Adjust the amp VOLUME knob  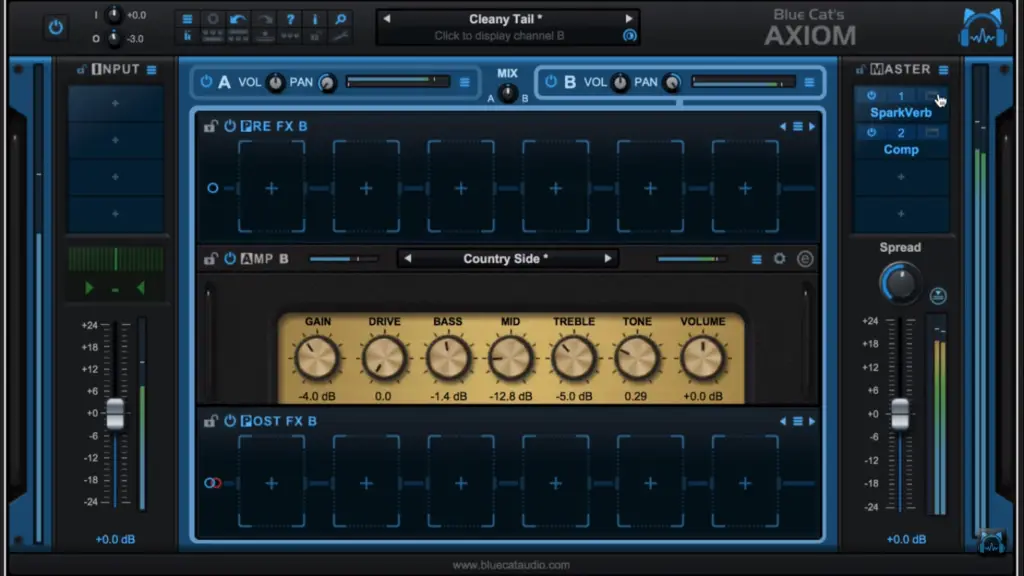[x=703, y=359]
